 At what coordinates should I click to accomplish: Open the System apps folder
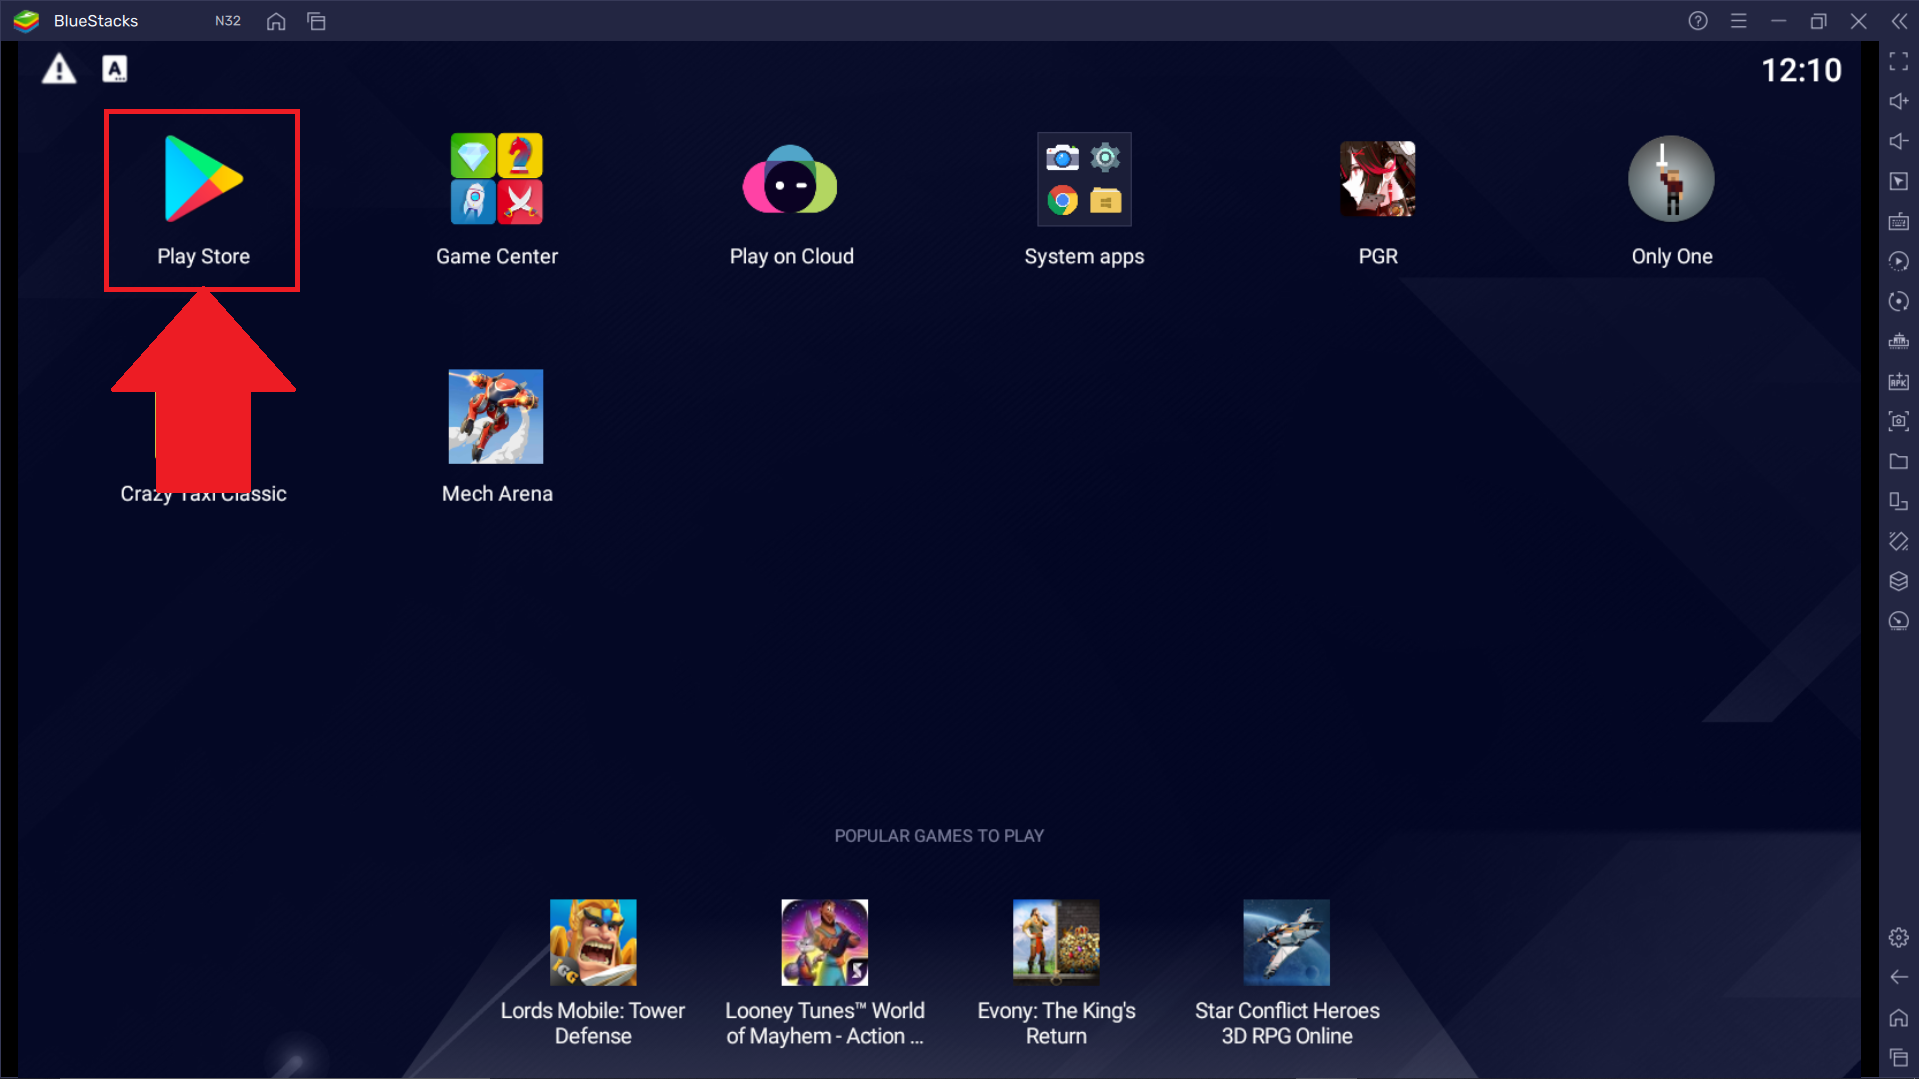pos(1084,198)
